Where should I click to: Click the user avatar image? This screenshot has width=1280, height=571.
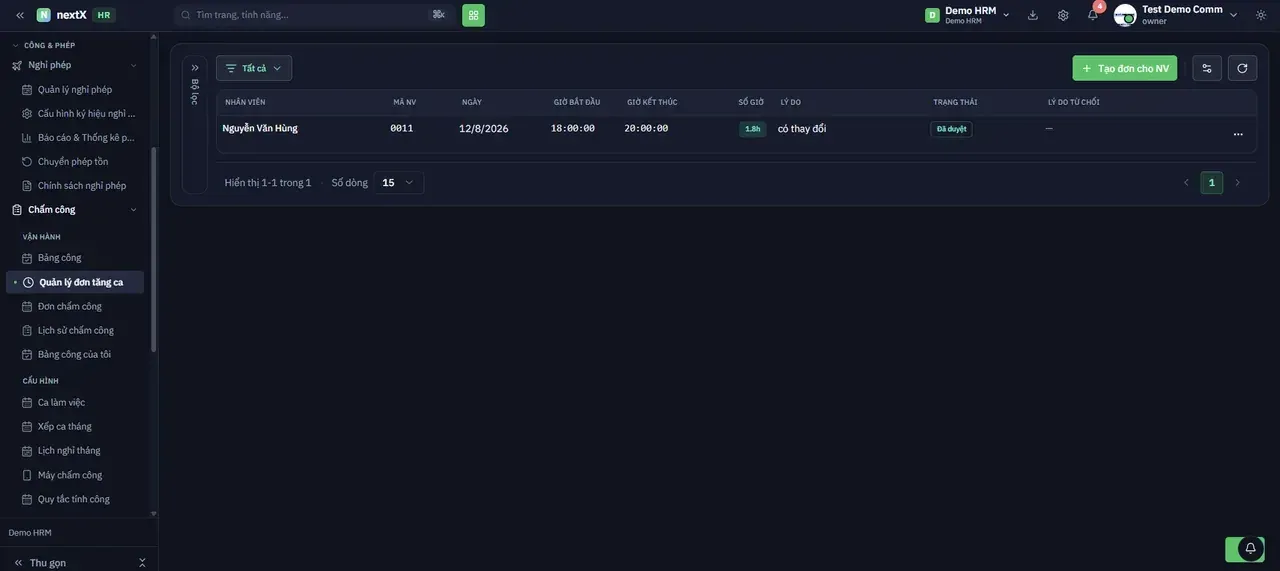click(1125, 15)
